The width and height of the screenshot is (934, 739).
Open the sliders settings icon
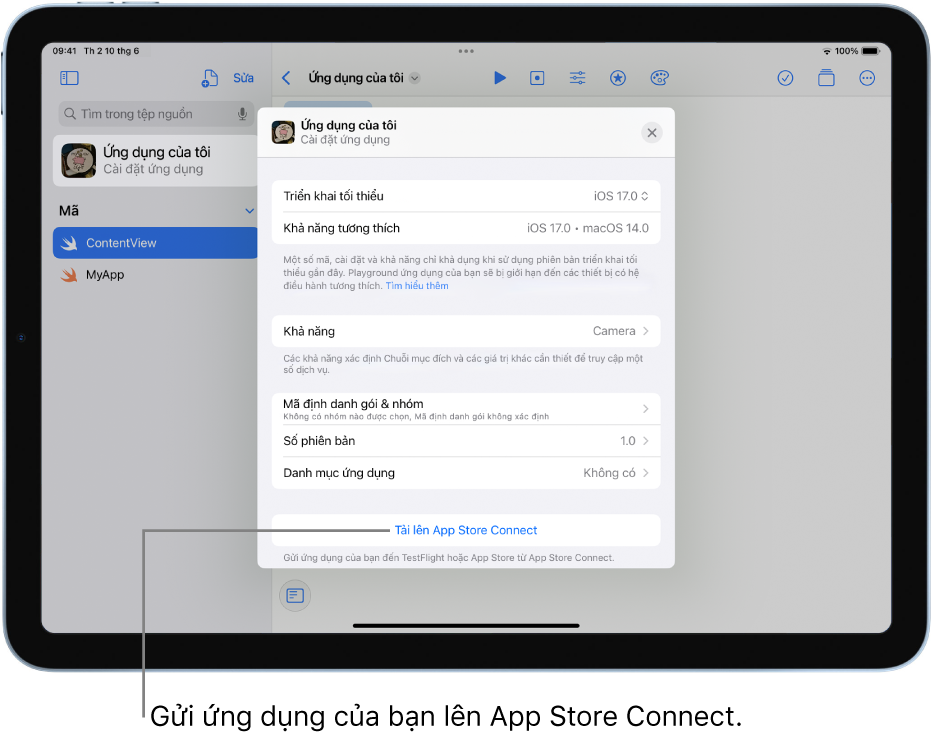click(577, 78)
